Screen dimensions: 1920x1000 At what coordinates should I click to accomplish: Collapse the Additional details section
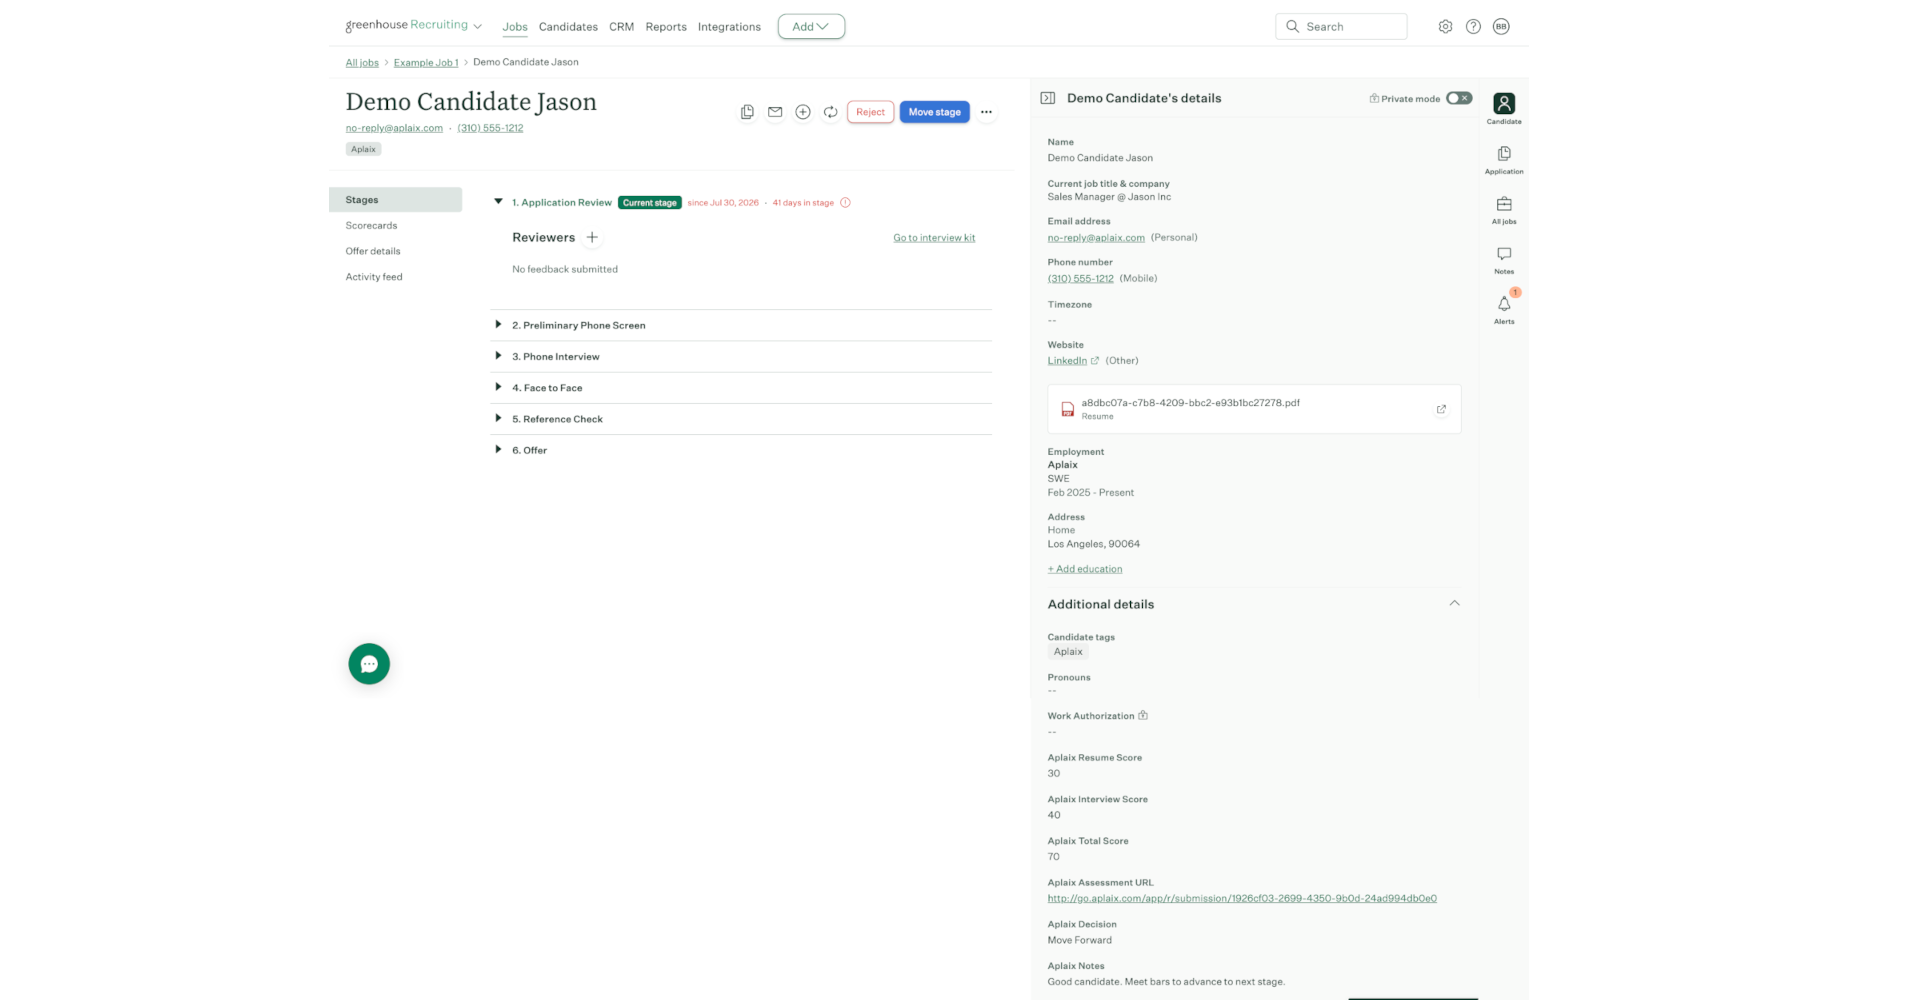[x=1454, y=603]
